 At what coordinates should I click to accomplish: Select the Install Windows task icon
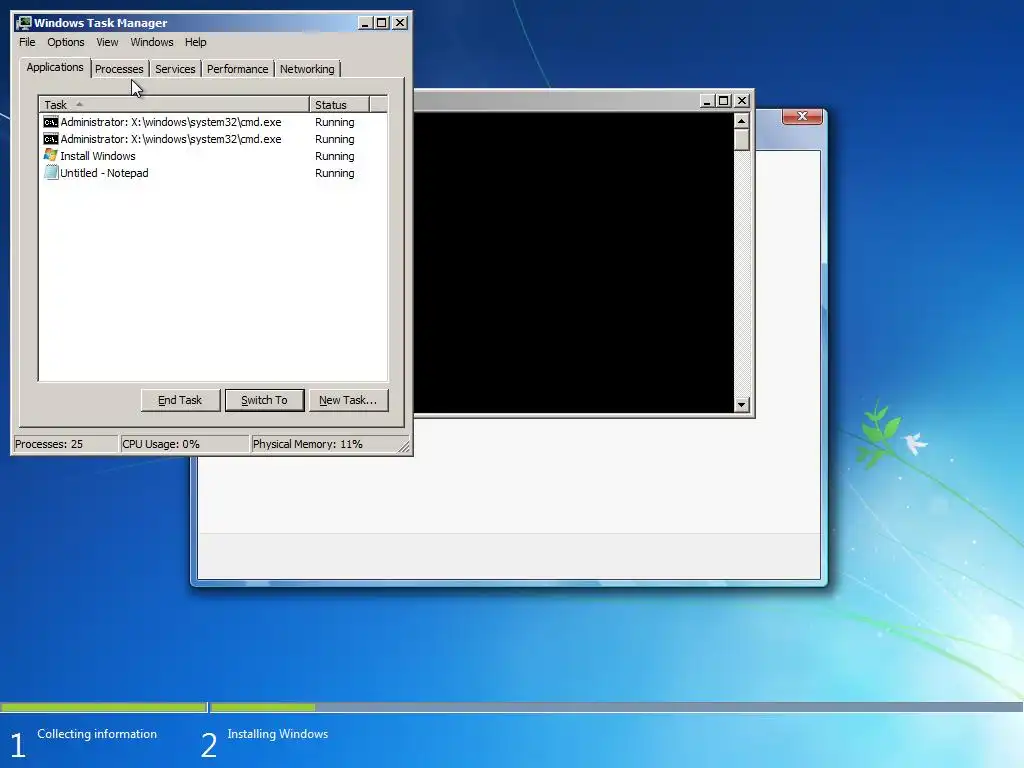[50, 155]
